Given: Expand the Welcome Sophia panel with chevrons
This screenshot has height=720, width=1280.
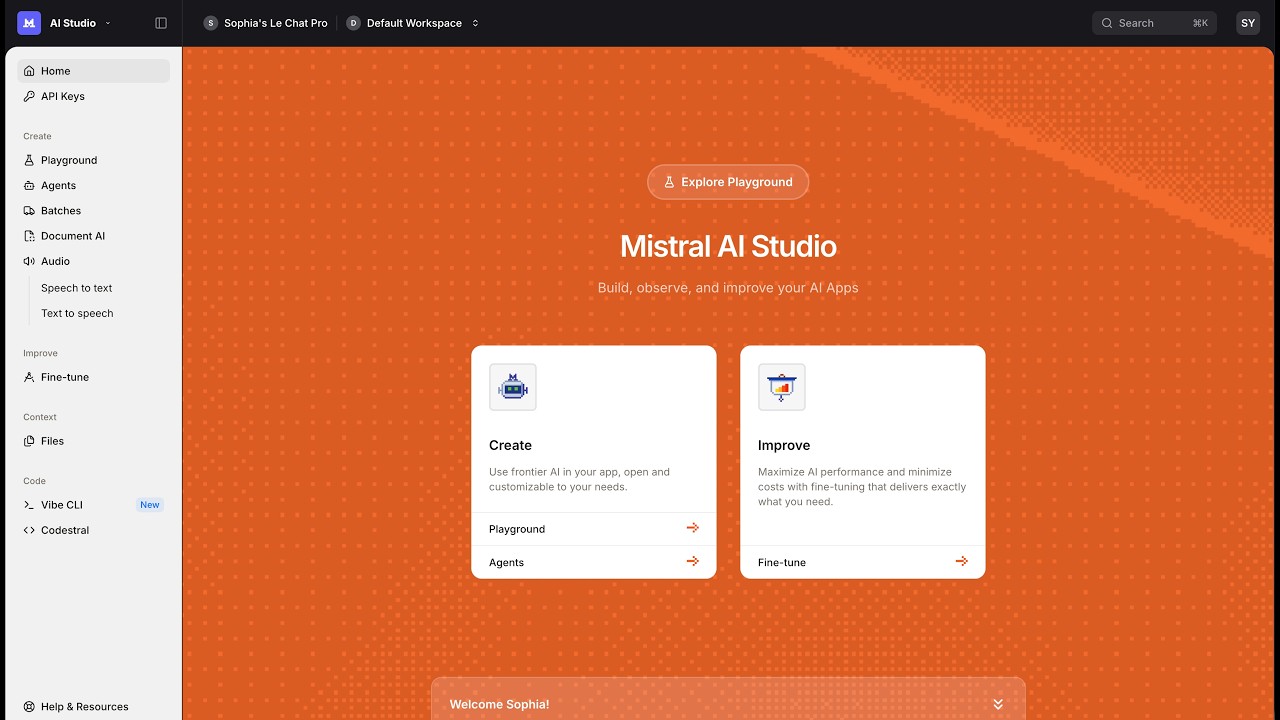Looking at the screenshot, I should [997, 705].
